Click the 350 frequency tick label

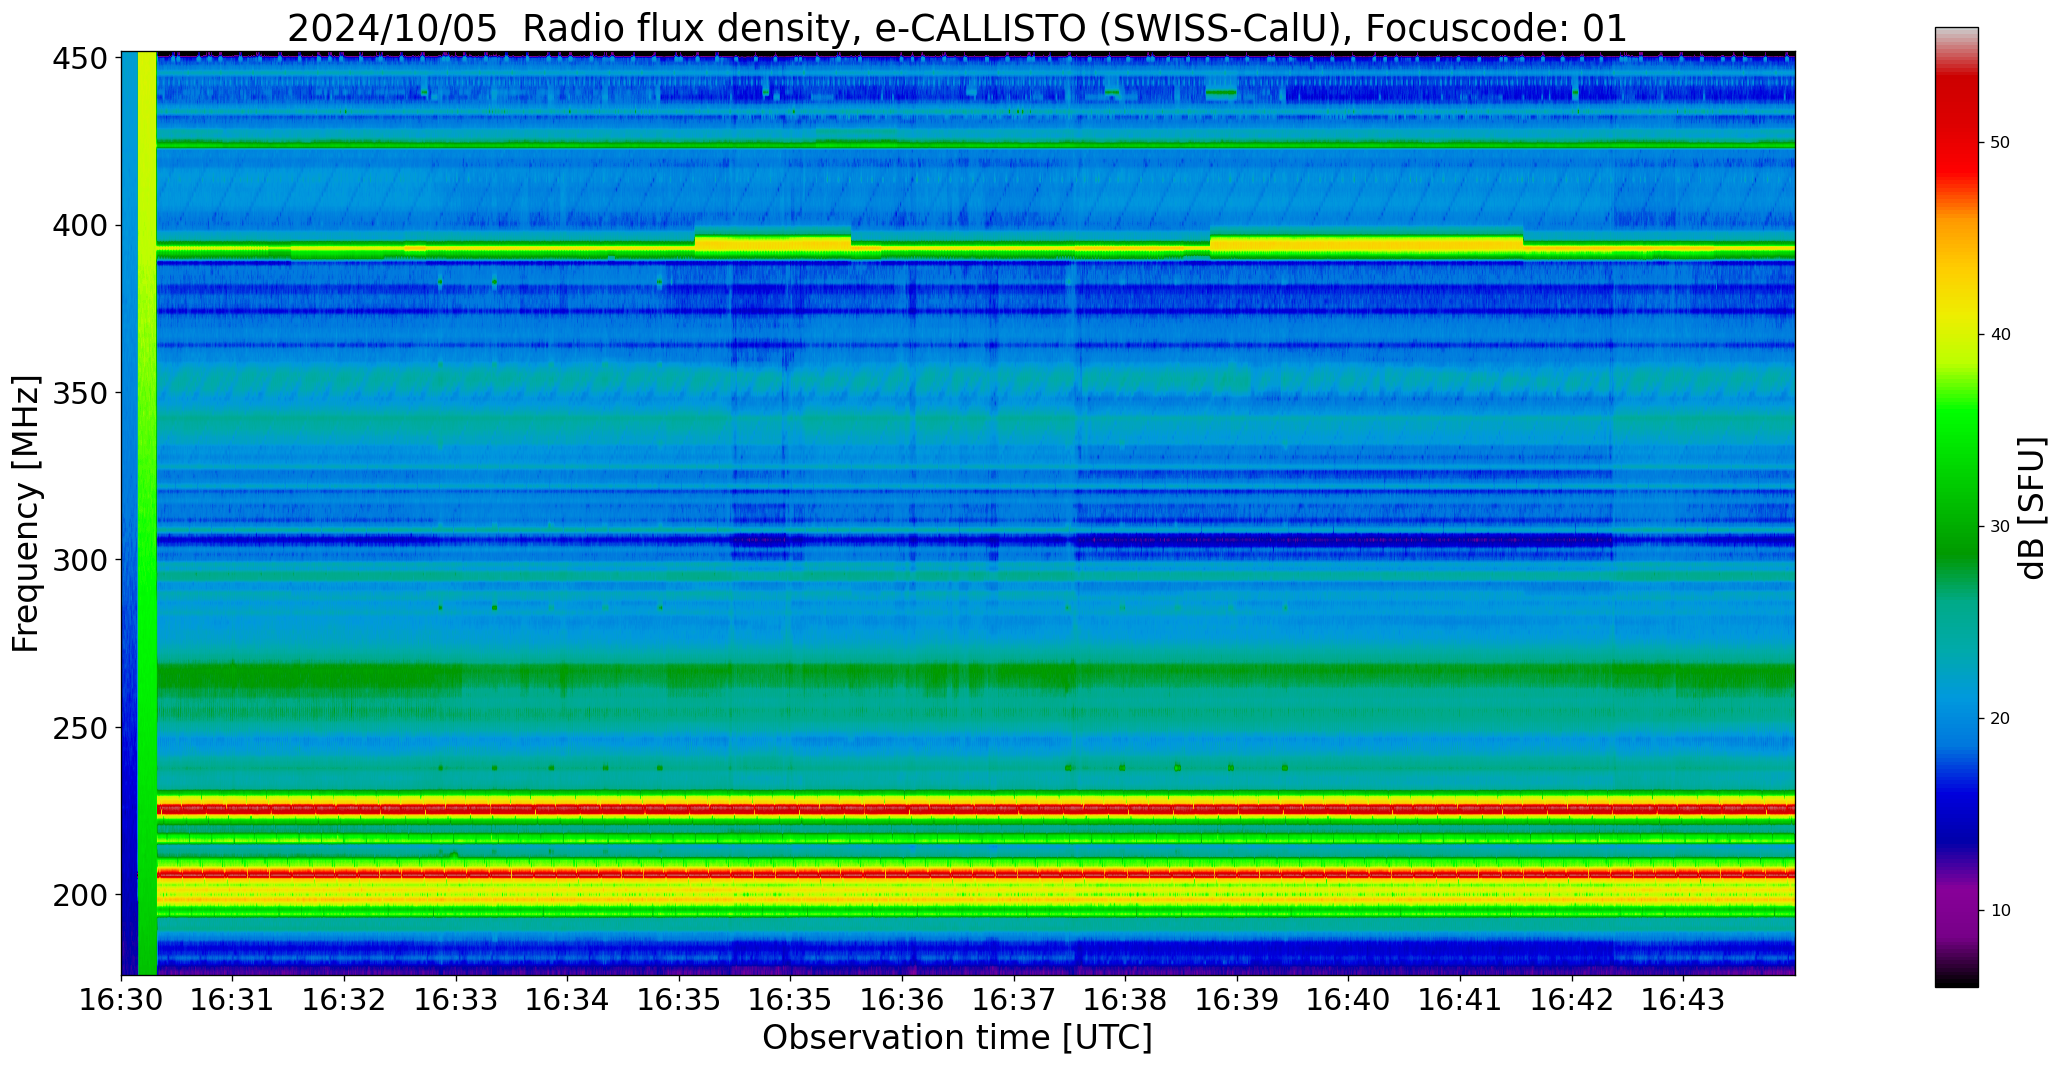80,393
